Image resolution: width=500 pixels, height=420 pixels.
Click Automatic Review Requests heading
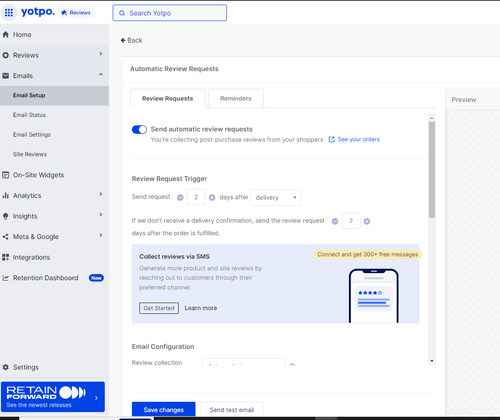point(174,69)
